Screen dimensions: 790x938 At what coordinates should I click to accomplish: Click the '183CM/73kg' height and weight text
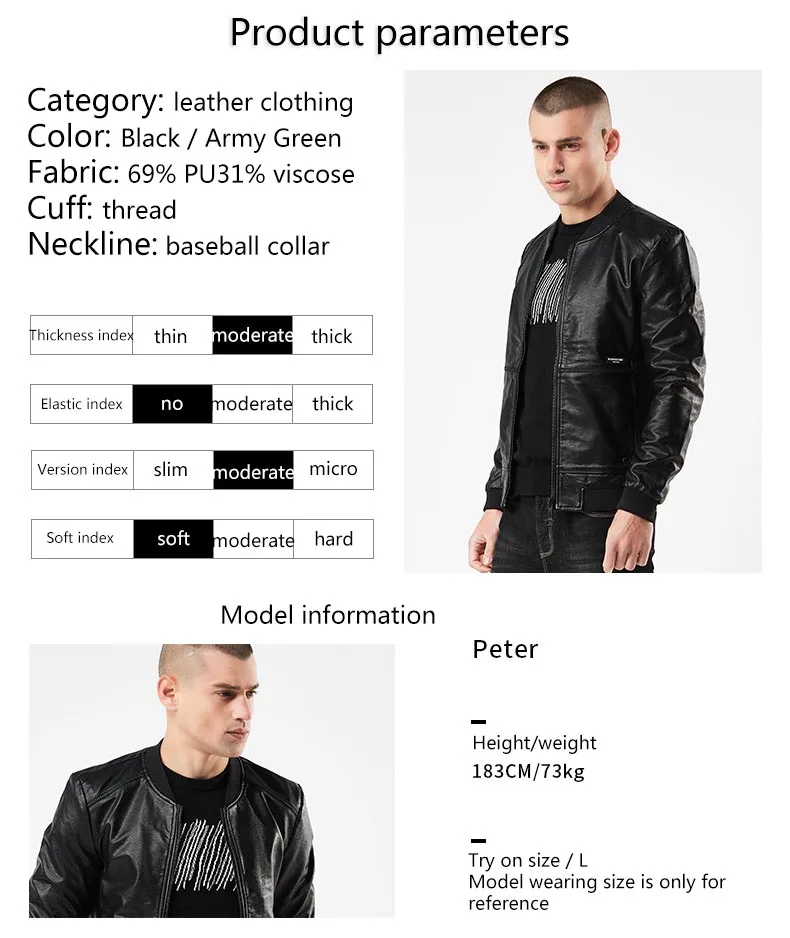pos(528,771)
